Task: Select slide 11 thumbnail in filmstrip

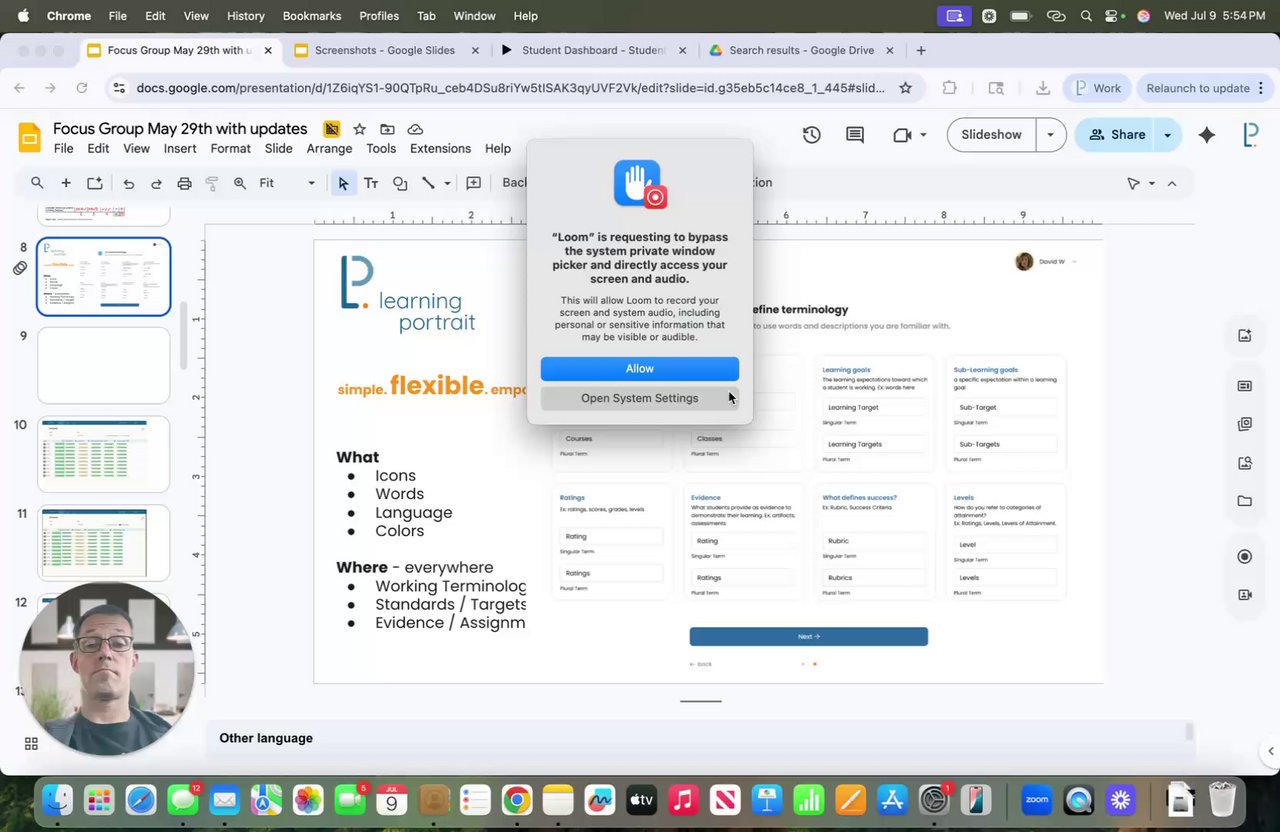Action: (x=104, y=542)
